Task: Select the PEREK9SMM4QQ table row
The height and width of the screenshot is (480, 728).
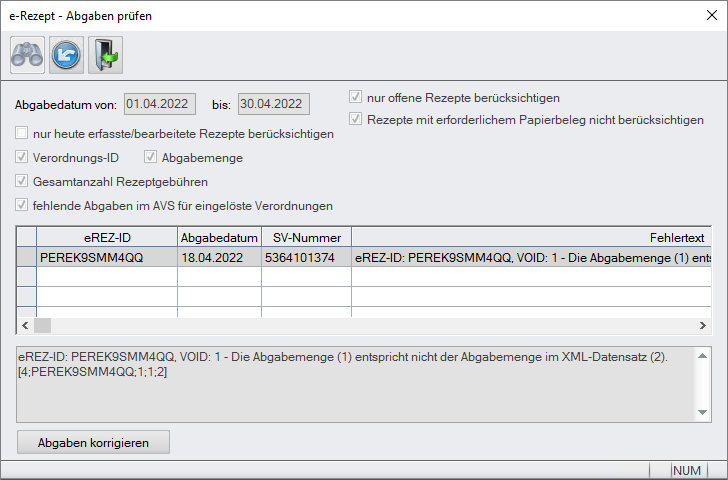Action: coord(107,257)
